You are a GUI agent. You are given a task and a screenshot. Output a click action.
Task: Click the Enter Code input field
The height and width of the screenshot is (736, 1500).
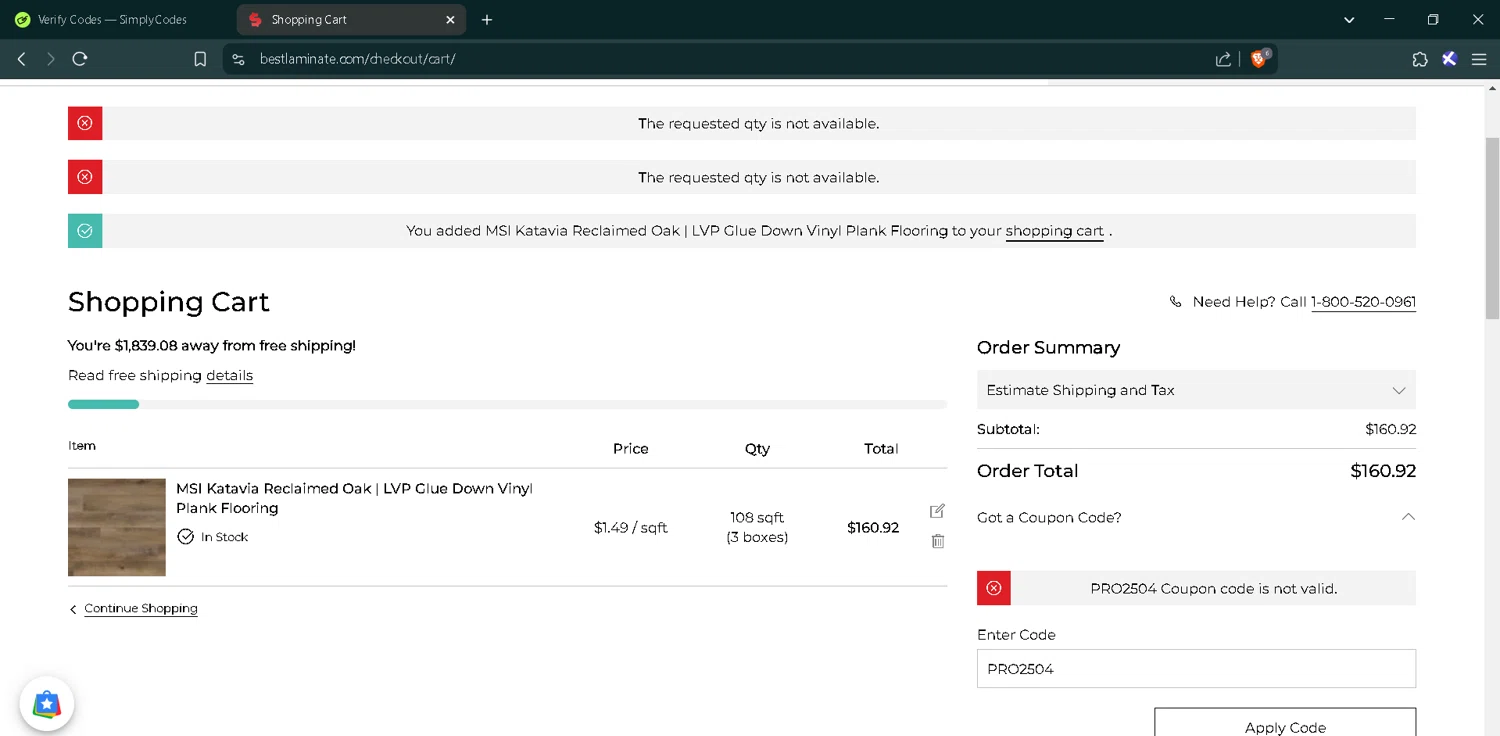point(1196,669)
